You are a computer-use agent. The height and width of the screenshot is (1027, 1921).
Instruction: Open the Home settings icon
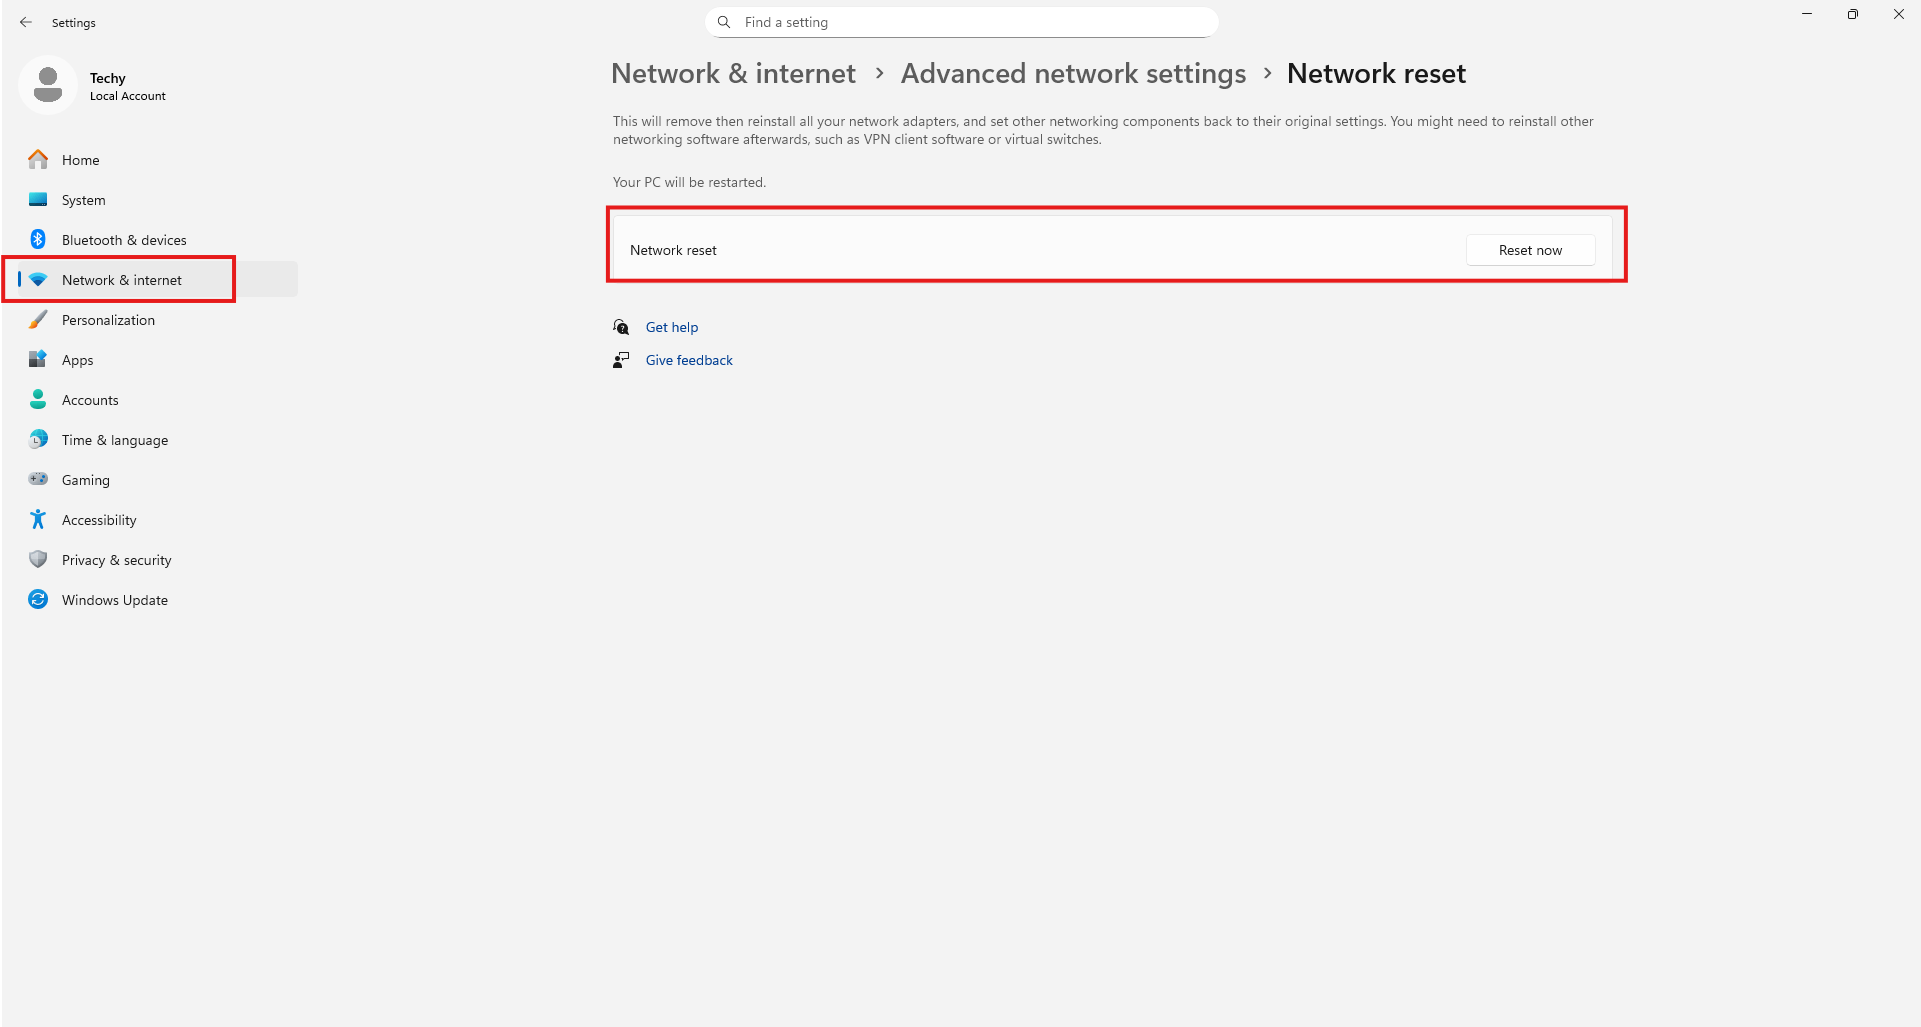[38, 160]
